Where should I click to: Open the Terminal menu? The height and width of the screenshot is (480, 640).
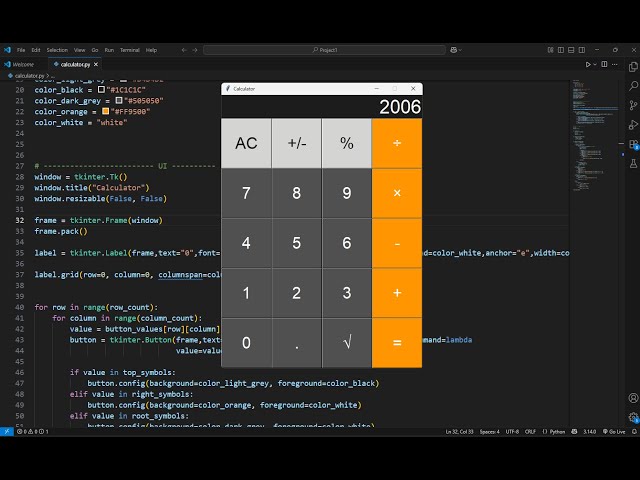tap(130, 50)
